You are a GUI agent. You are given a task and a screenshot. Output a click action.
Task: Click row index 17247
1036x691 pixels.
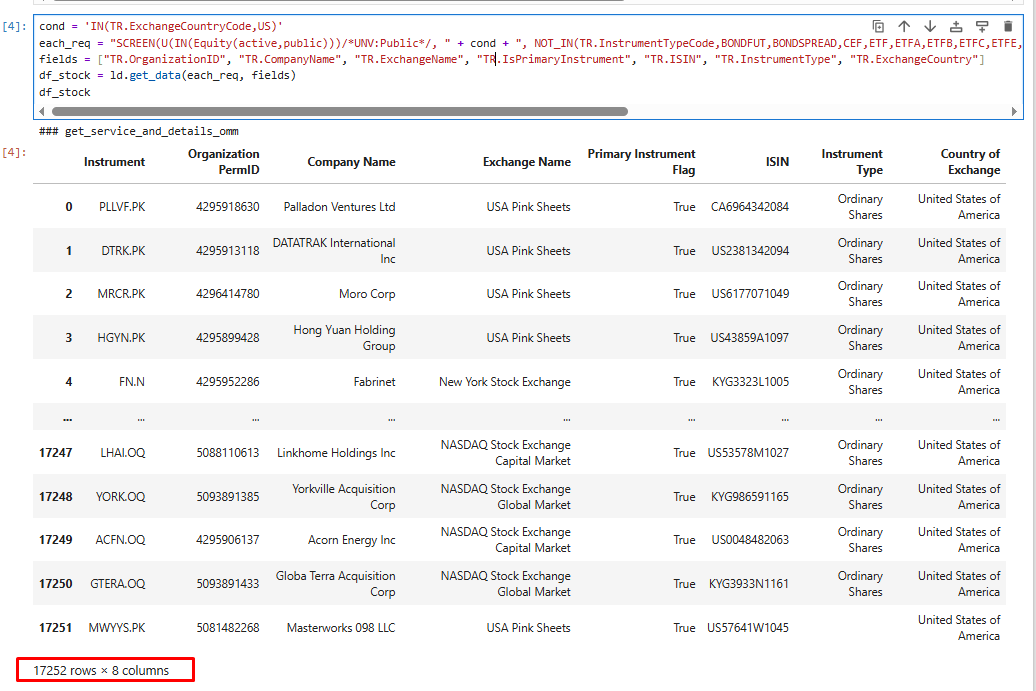pyautogui.click(x=56, y=453)
